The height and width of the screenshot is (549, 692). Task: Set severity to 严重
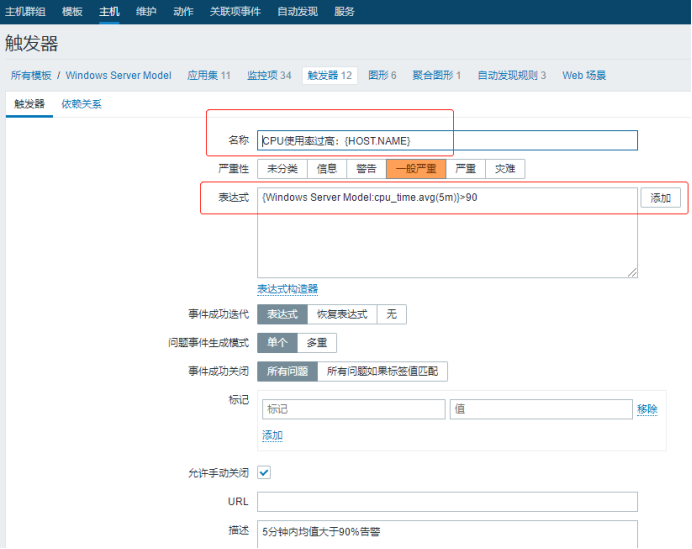click(466, 169)
